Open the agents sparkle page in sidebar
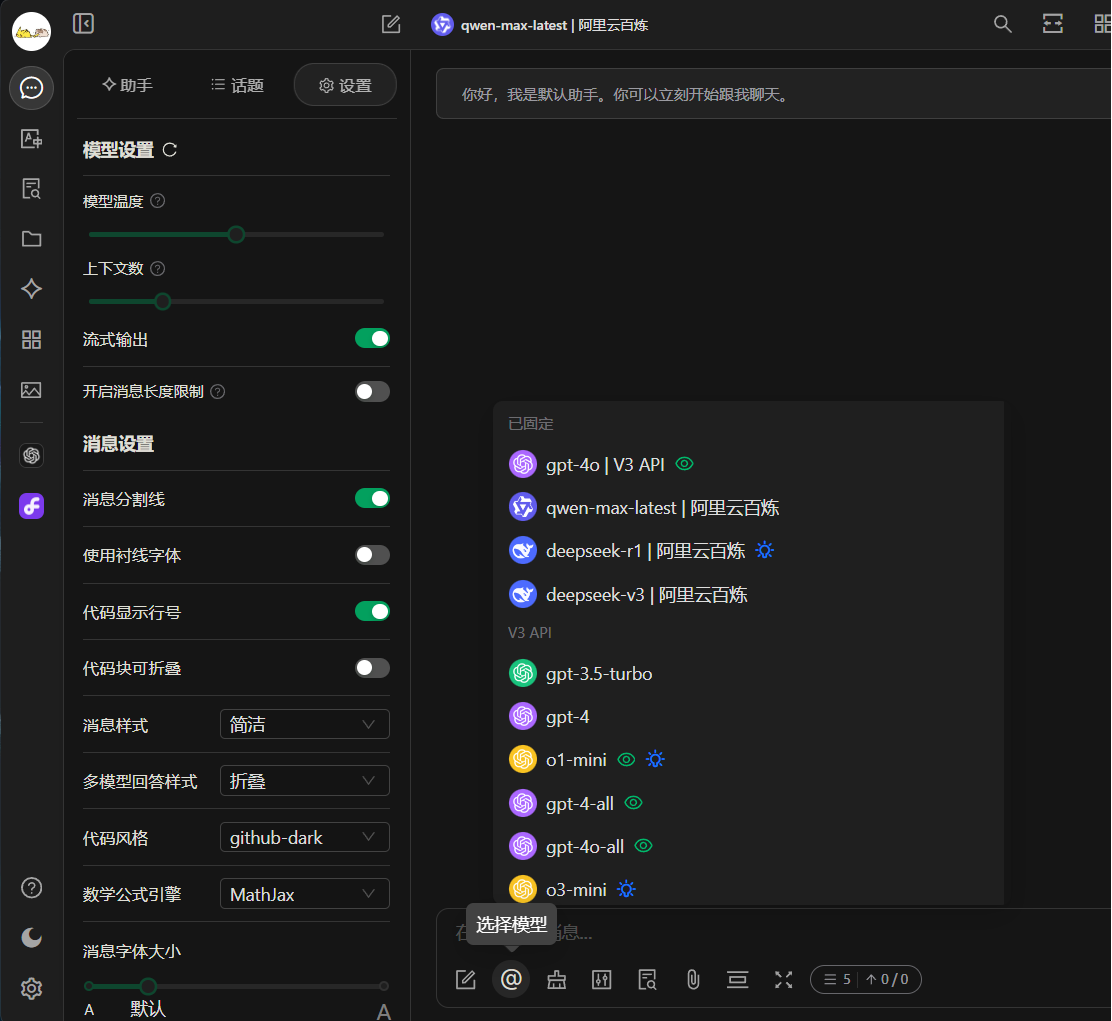 pyautogui.click(x=31, y=289)
